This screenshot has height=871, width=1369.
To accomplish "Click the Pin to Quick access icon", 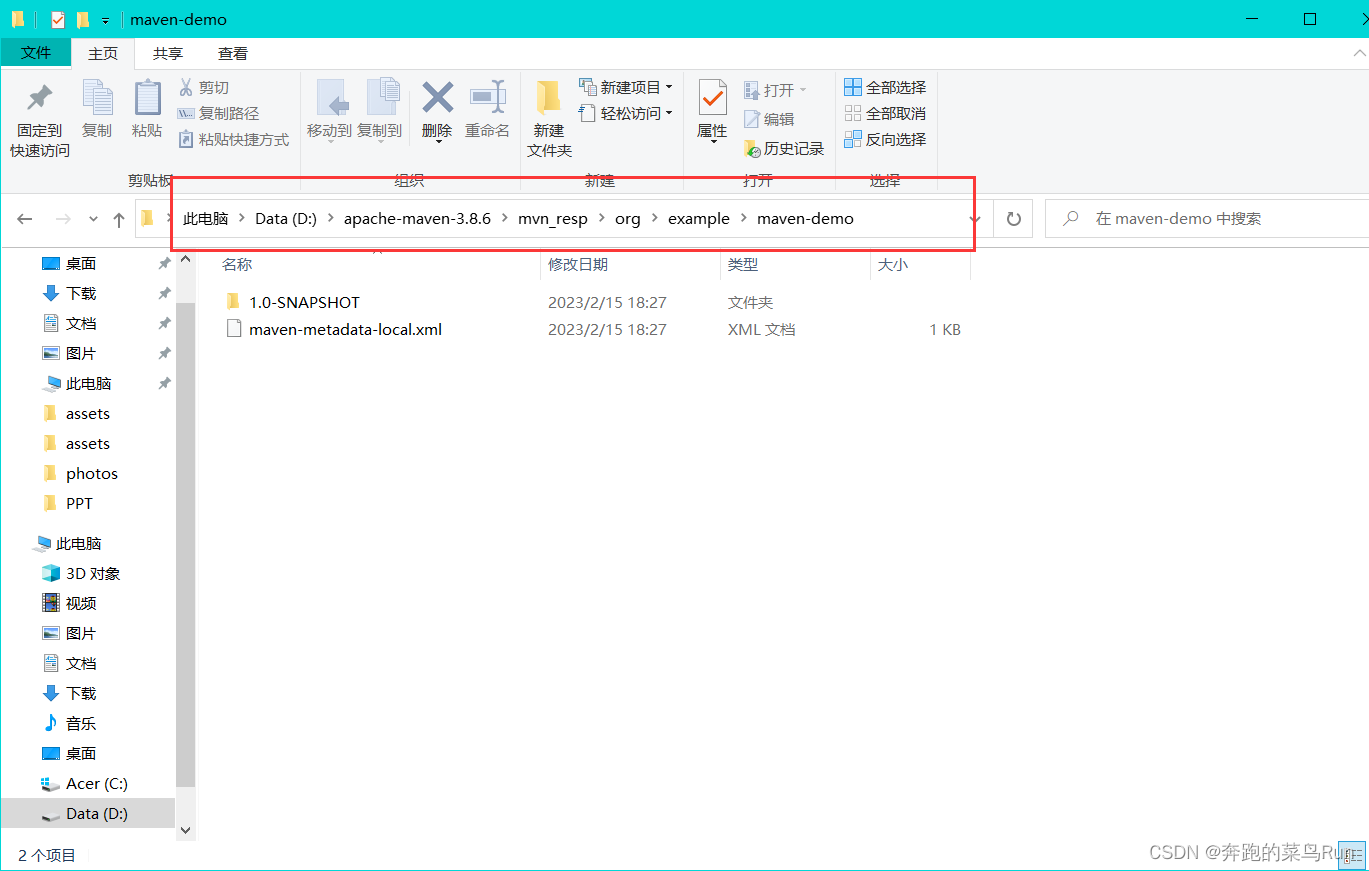I will 40,98.
